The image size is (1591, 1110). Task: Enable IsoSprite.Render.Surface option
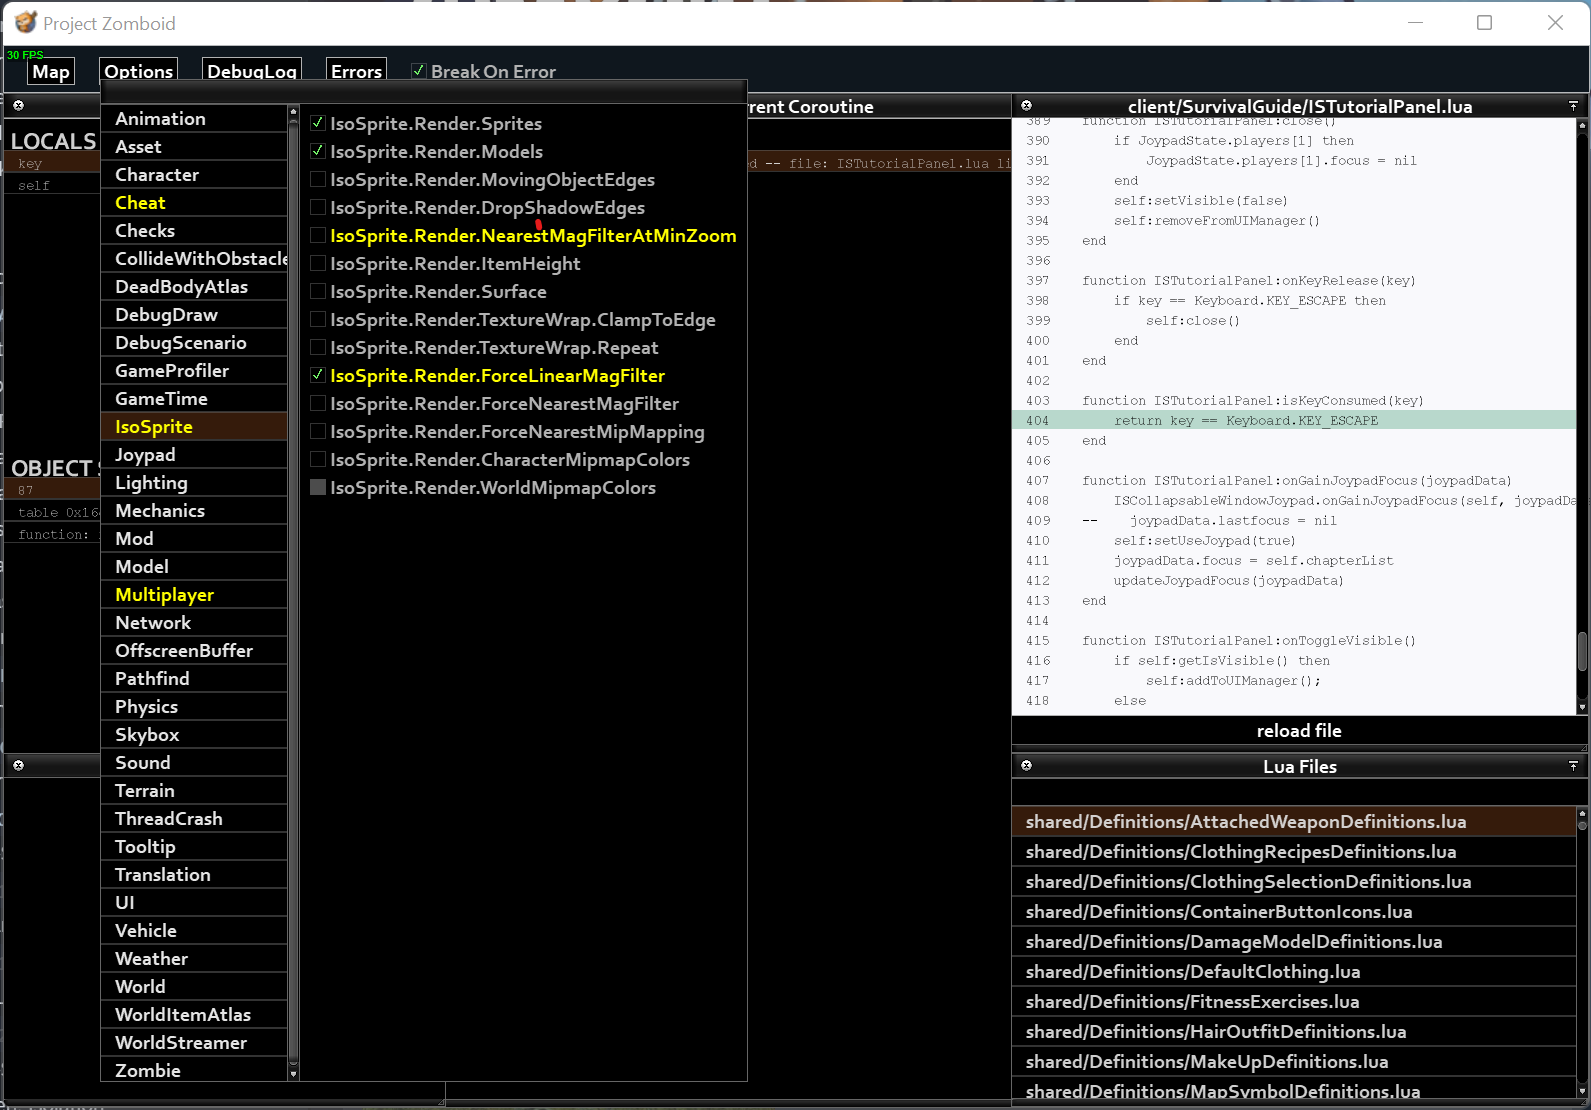(x=318, y=291)
